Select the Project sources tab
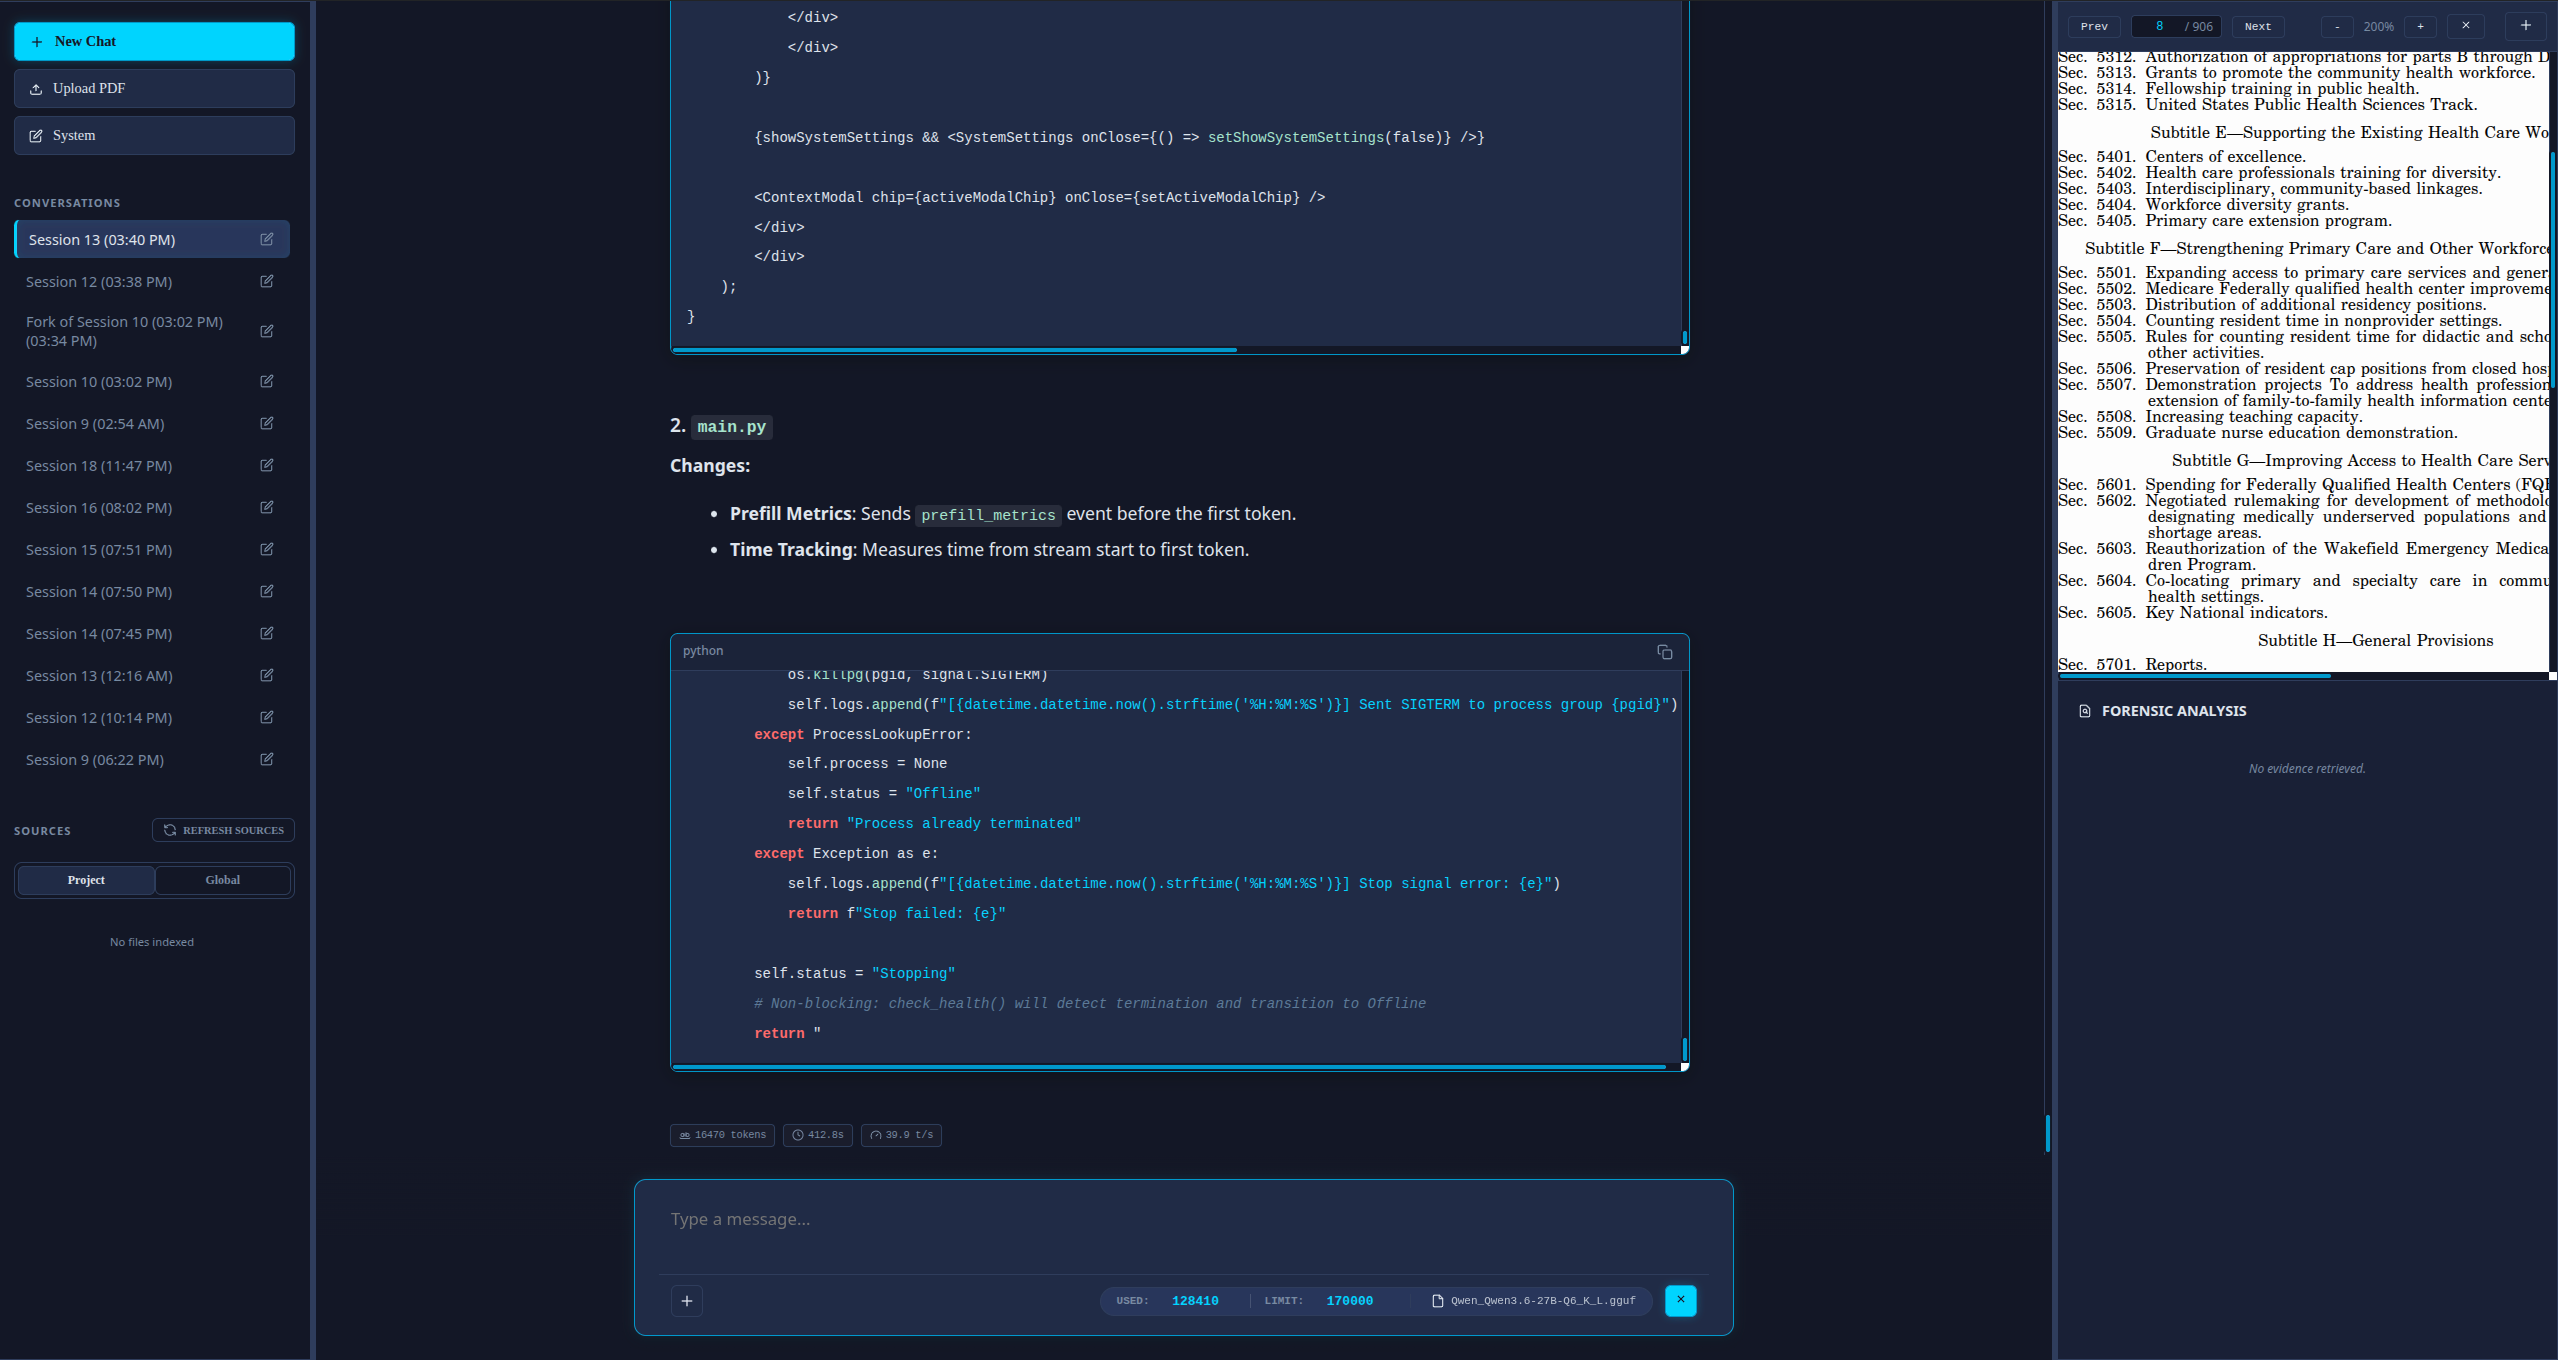Image resolution: width=2558 pixels, height=1360 pixels. pyautogui.click(x=86, y=880)
